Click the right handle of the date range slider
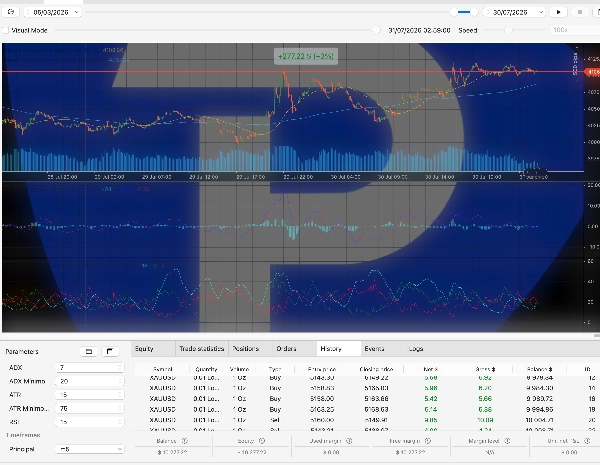 tap(474, 12)
